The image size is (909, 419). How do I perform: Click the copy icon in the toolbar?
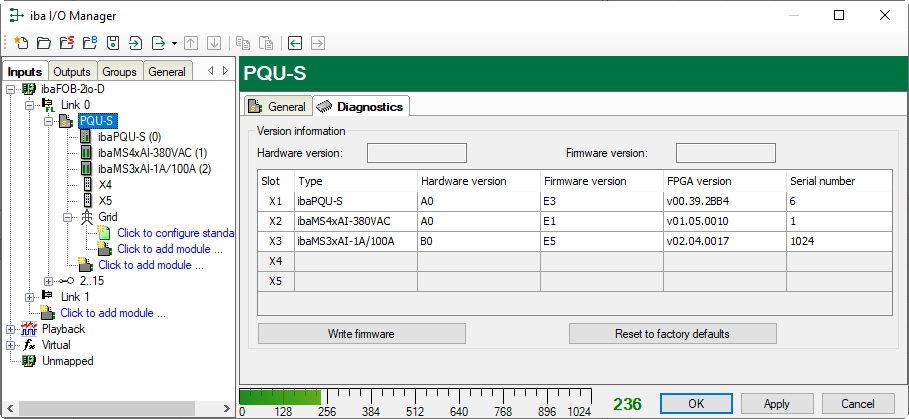click(x=243, y=43)
